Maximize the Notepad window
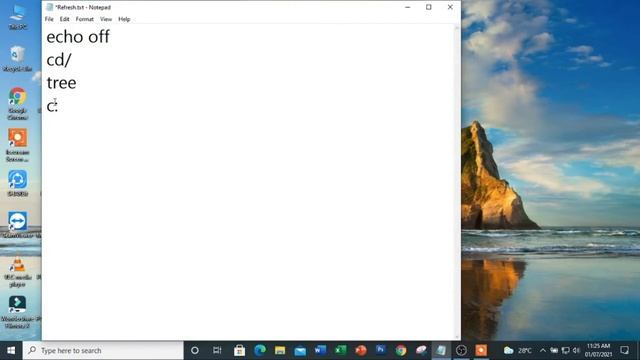 pos(429,7)
